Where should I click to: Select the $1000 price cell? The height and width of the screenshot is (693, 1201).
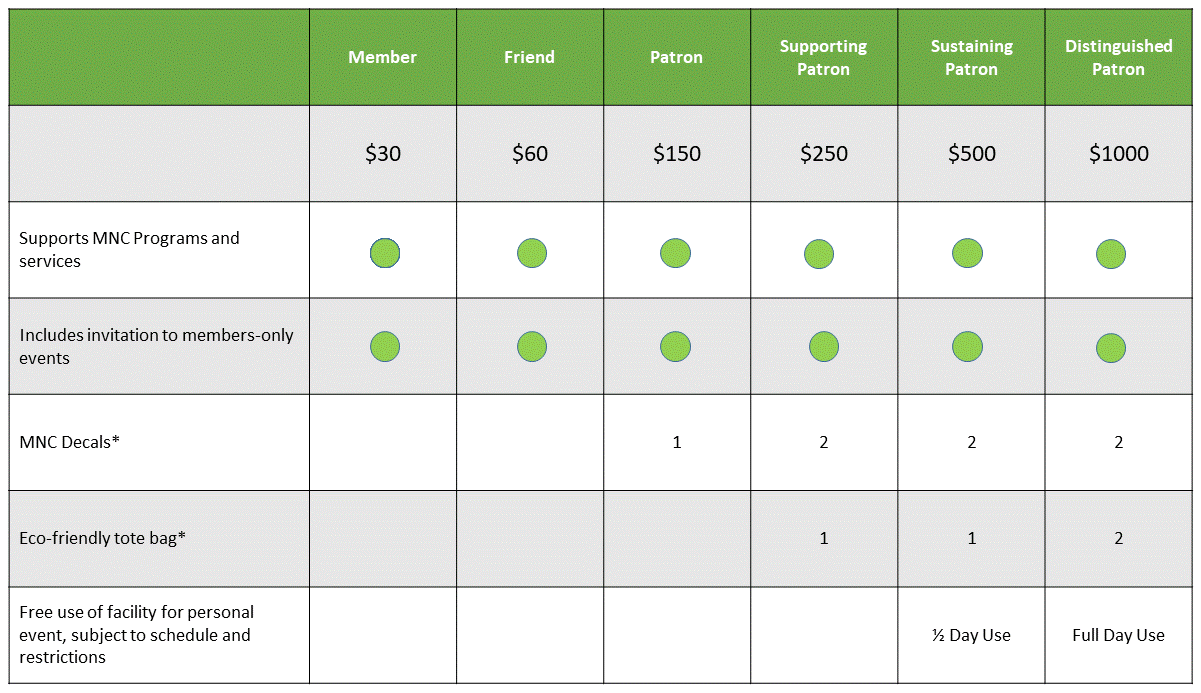point(1118,153)
